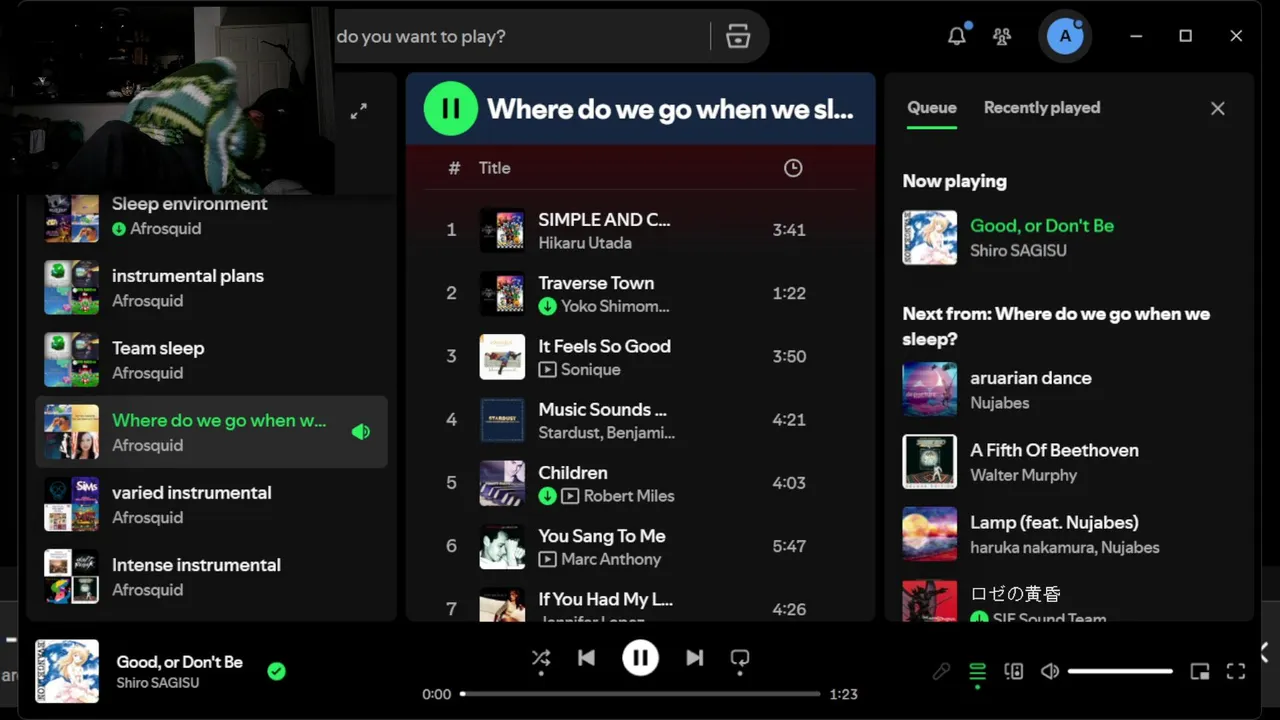Viewport: 1280px width, 720px height.
Task: Open the lyrics microphone icon
Action: pos(941,671)
